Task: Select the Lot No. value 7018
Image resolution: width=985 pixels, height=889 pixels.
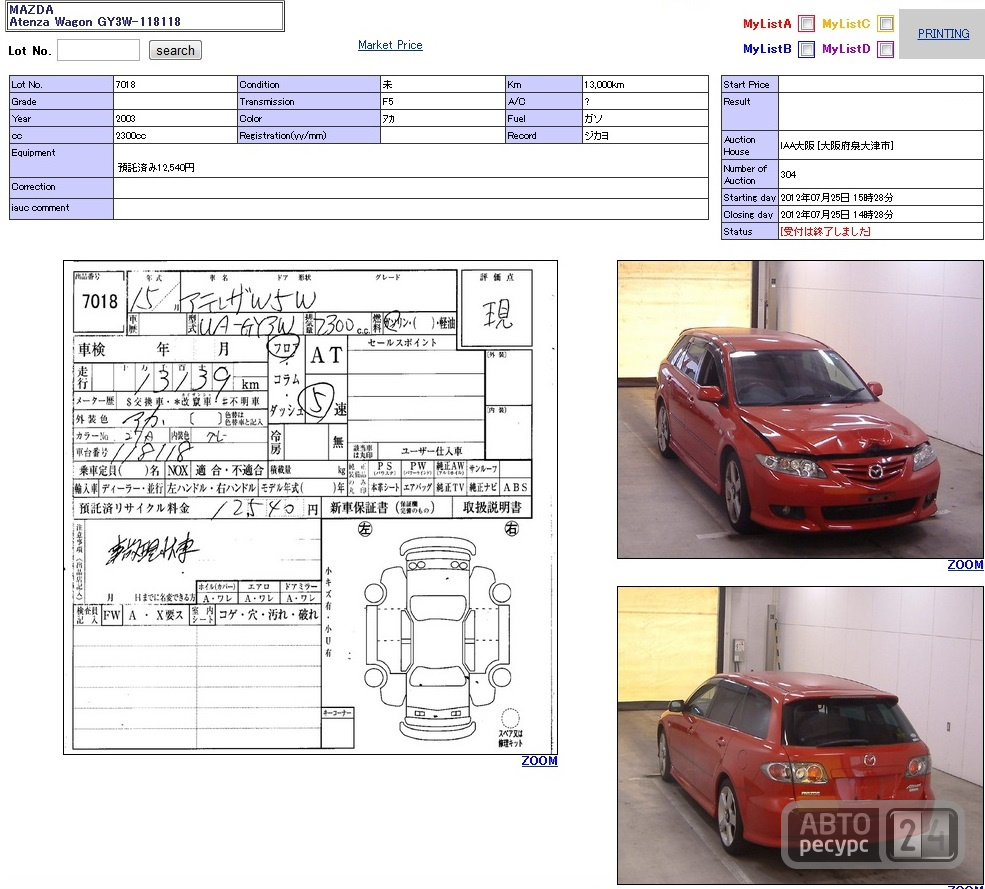Action: [125, 84]
